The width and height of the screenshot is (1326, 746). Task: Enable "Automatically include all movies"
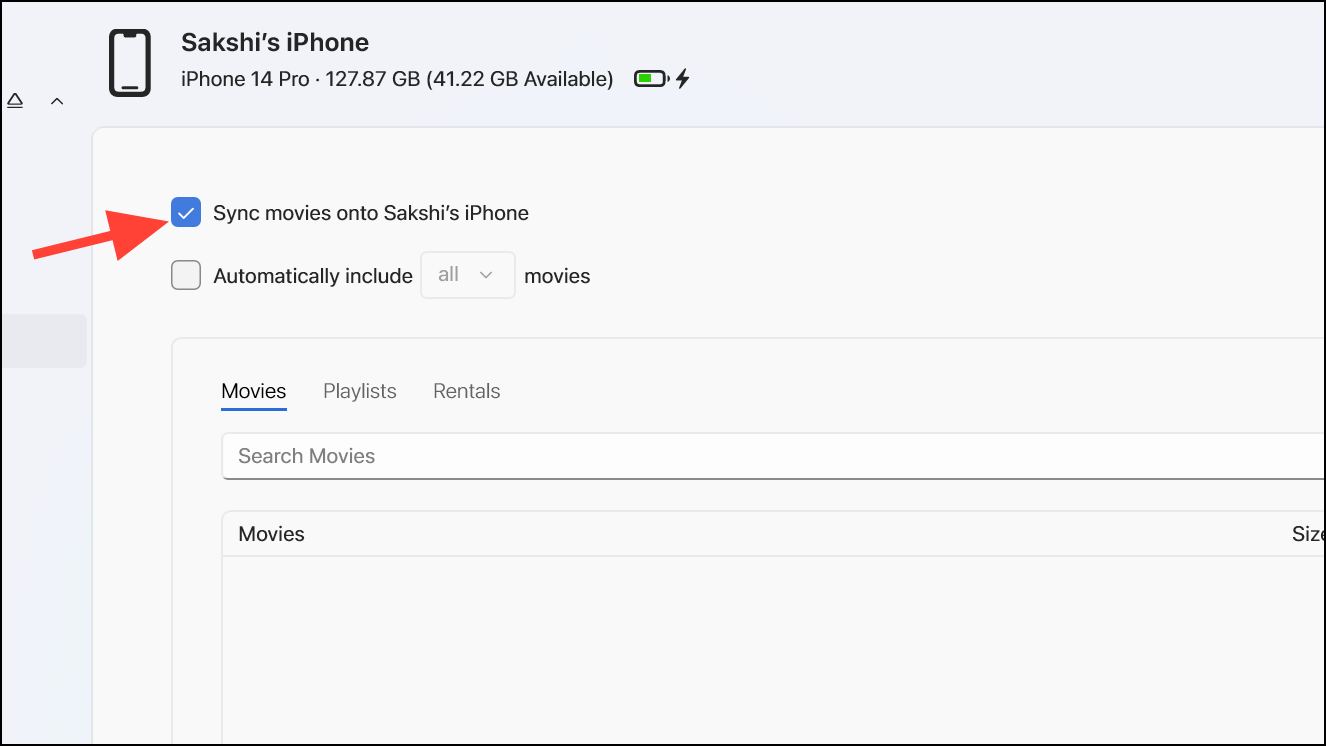click(185, 275)
